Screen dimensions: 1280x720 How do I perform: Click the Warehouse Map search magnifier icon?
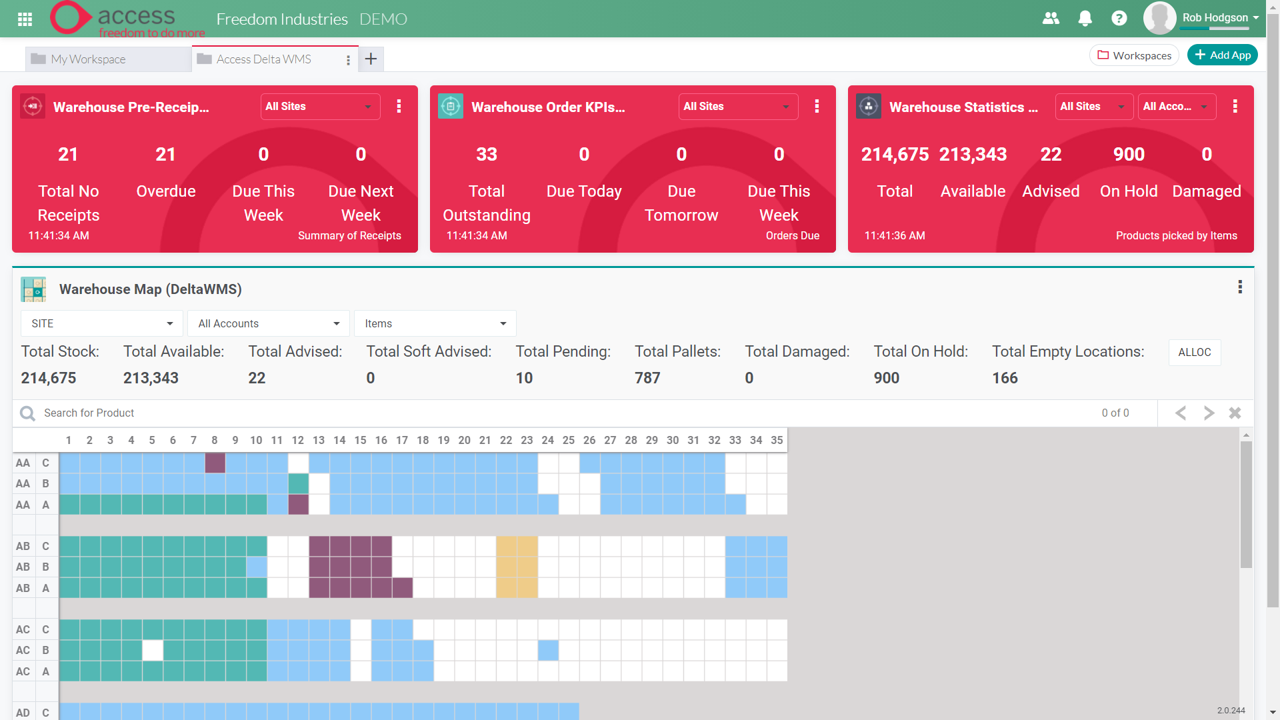pyautogui.click(x=26, y=412)
